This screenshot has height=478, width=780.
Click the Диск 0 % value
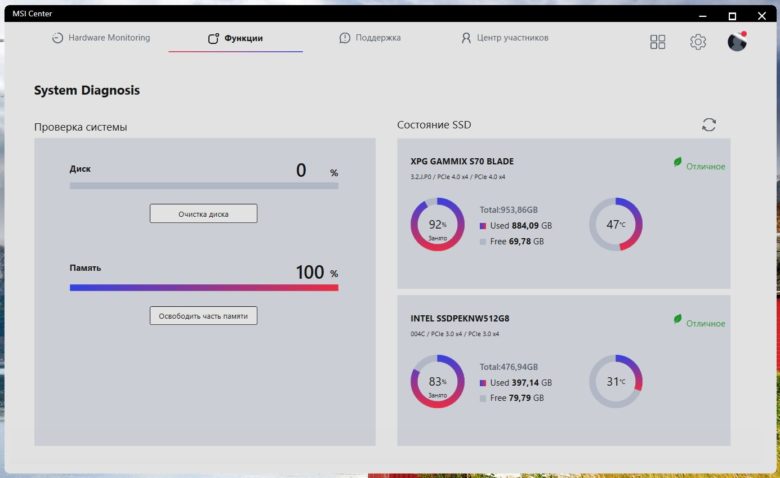click(316, 171)
